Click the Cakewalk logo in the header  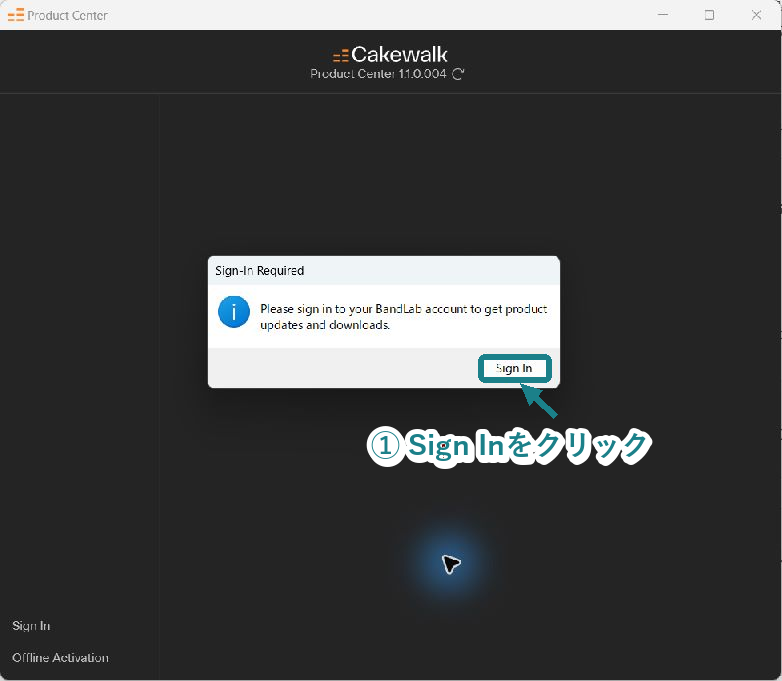(390, 54)
